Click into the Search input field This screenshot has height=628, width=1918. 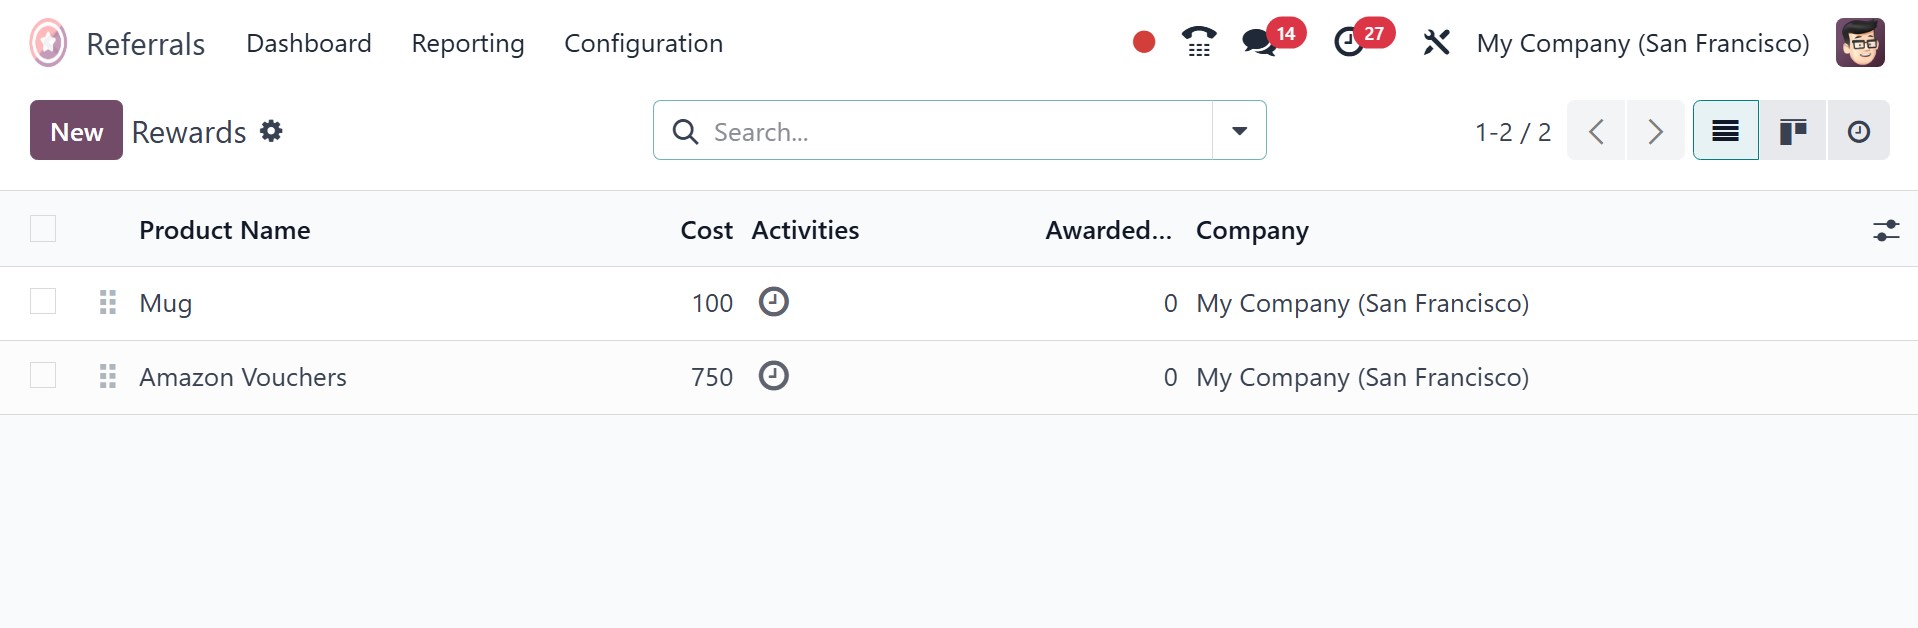click(x=950, y=131)
